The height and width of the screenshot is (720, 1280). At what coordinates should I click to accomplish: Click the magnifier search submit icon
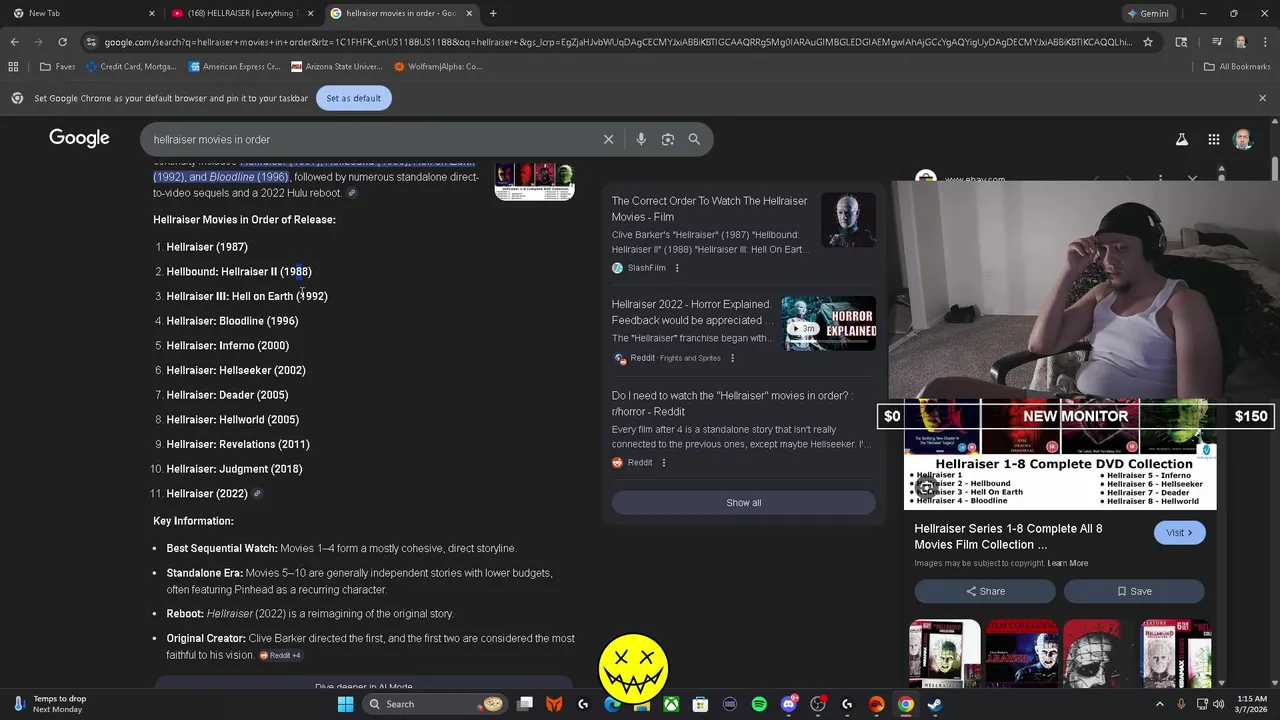pyautogui.click(x=694, y=139)
